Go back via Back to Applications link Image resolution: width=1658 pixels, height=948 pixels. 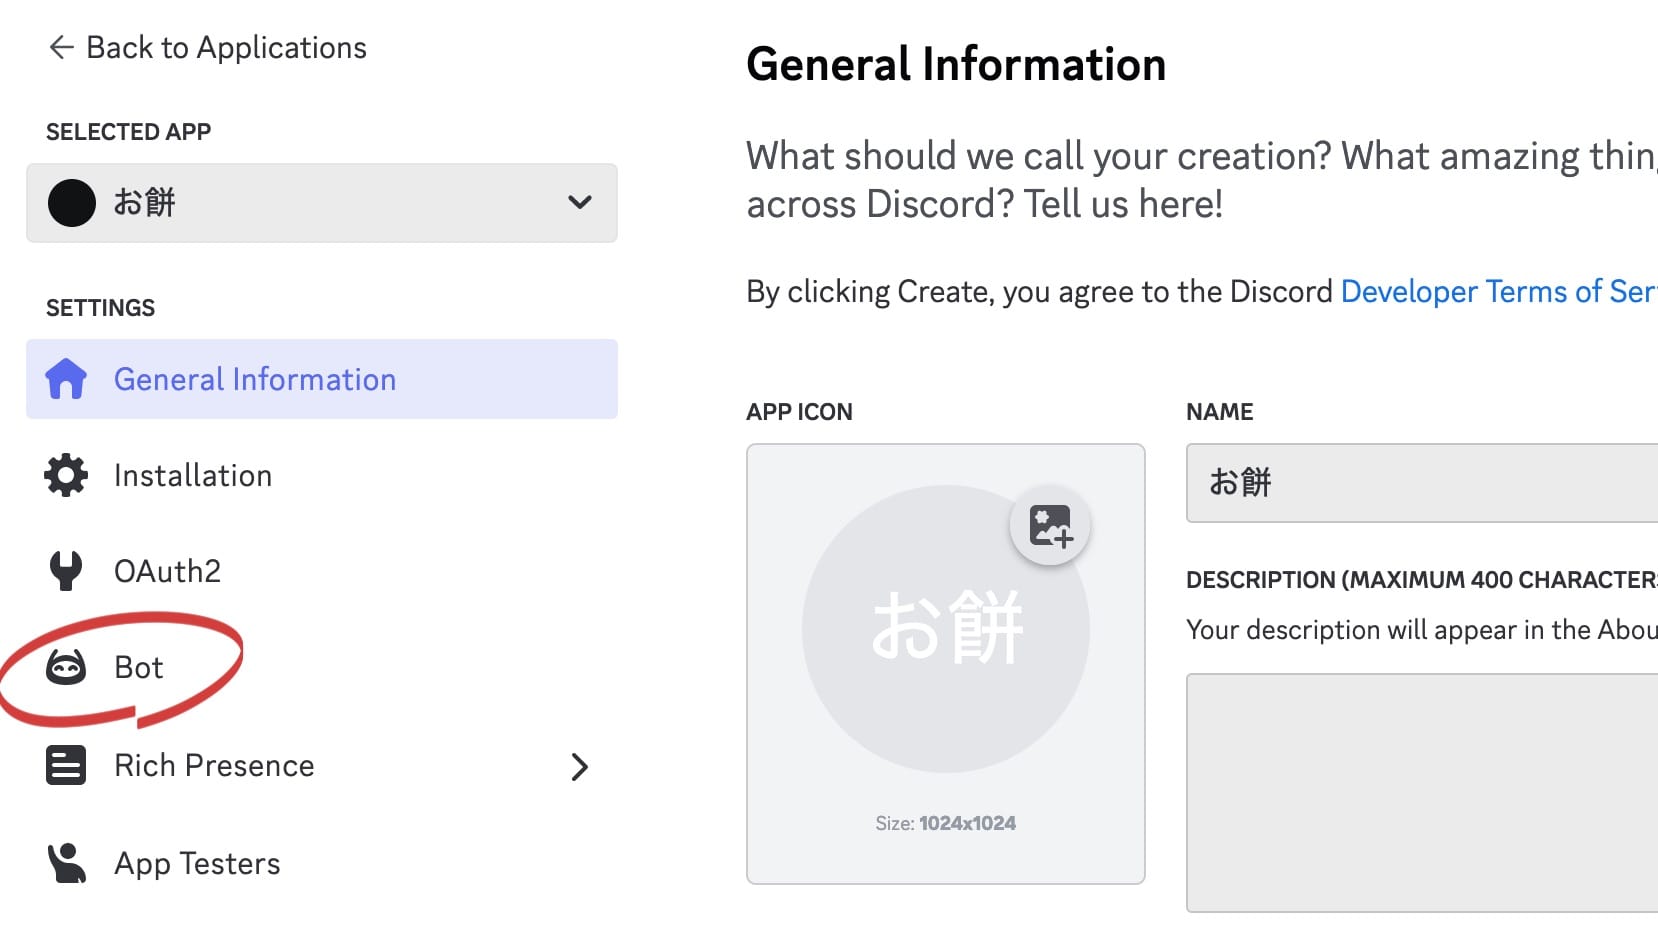[x=208, y=47]
